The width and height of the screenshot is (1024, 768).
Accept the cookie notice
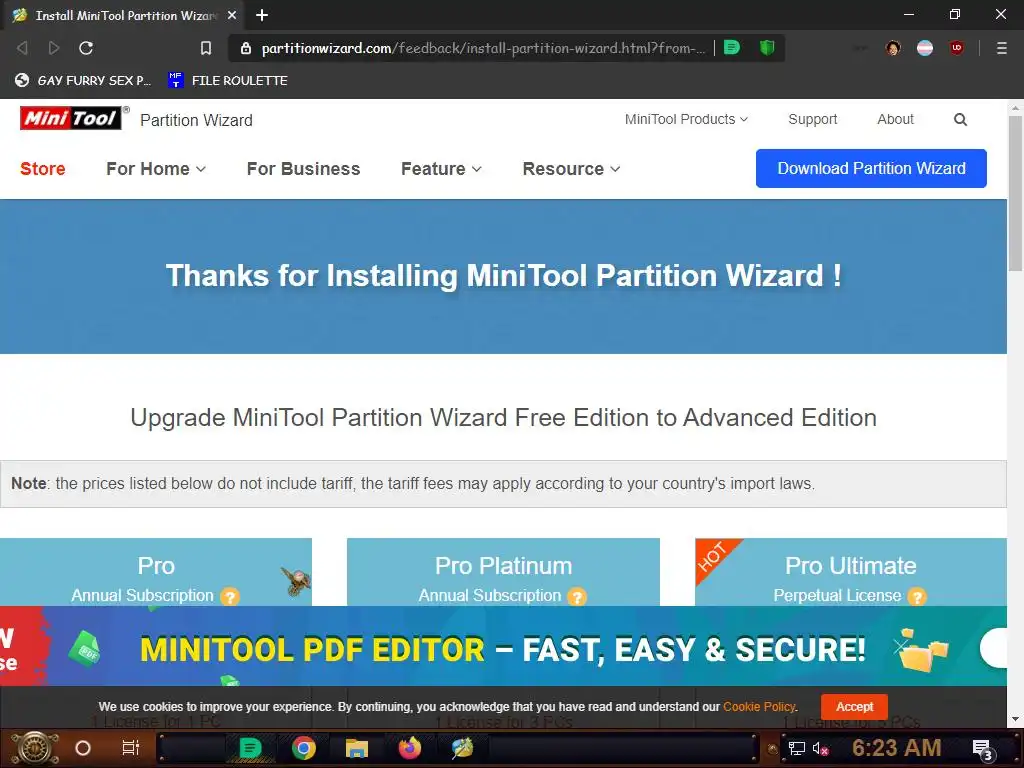click(x=854, y=707)
